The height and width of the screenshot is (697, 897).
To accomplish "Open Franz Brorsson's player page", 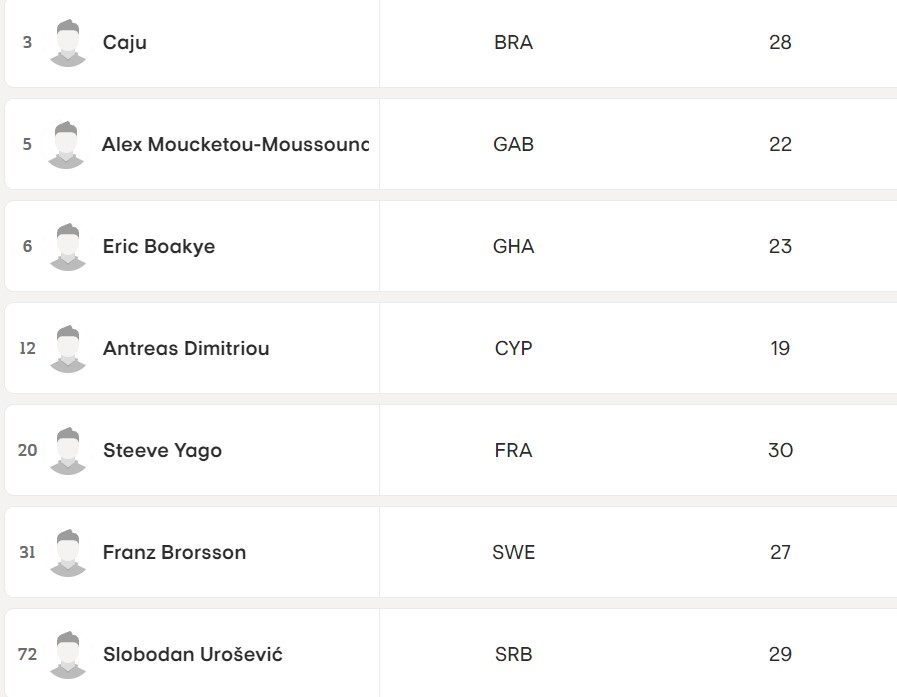I will pyautogui.click(x=174, y=553).
